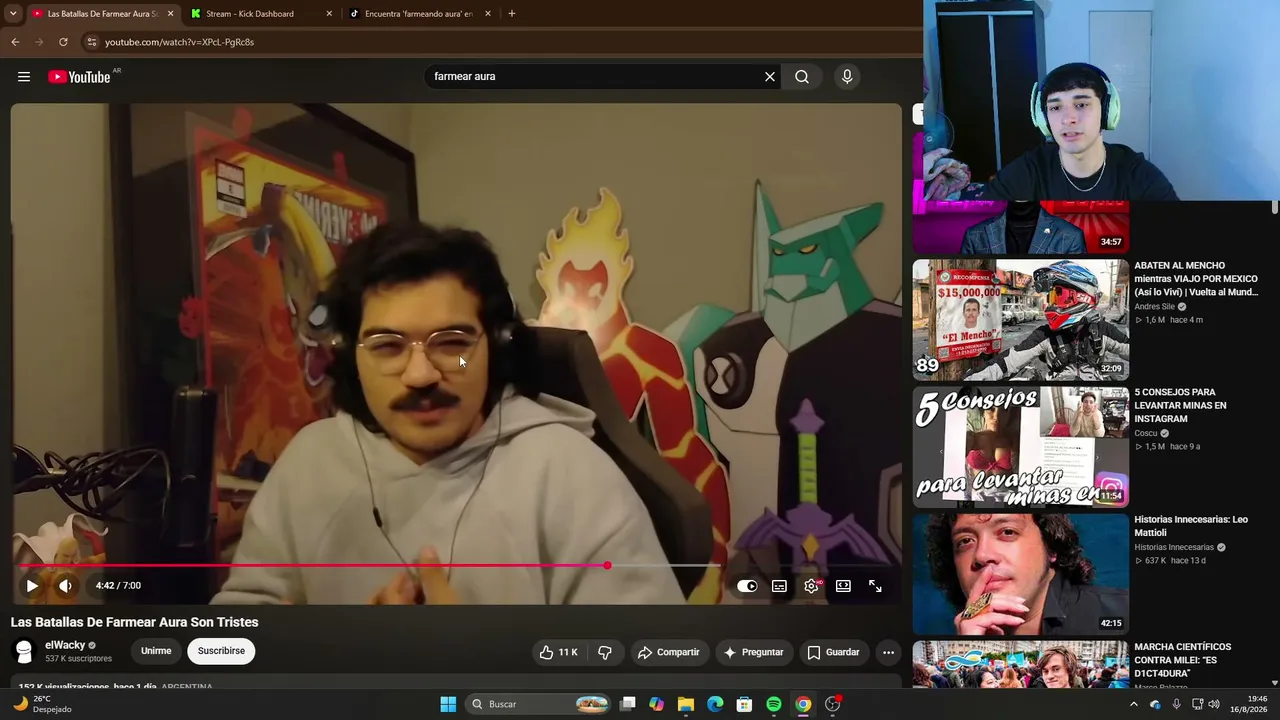This screenshot has height=720, width=1280.
Task: Enter fullscreen video mode
Action: [875, 586]
